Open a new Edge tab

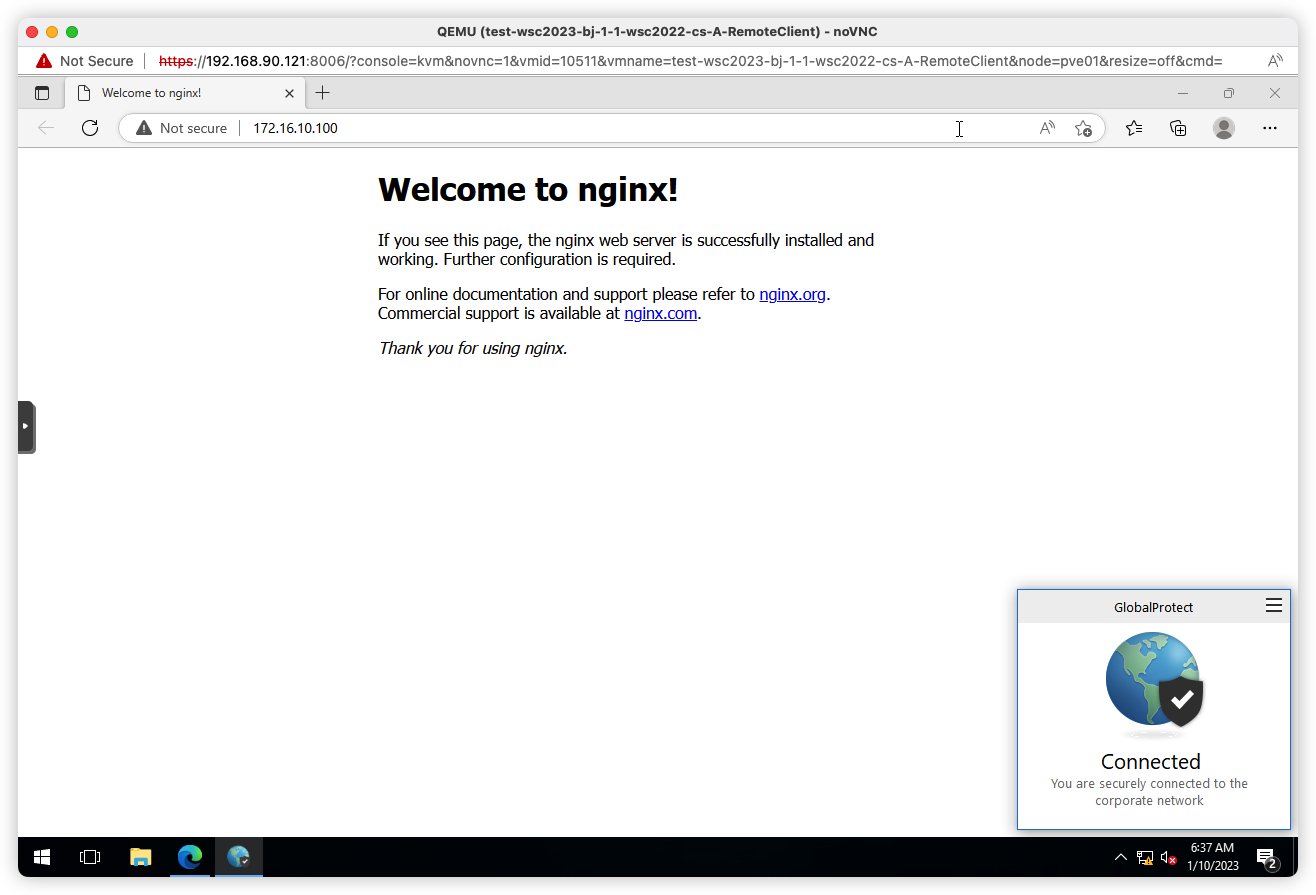(x=322, y=93)
